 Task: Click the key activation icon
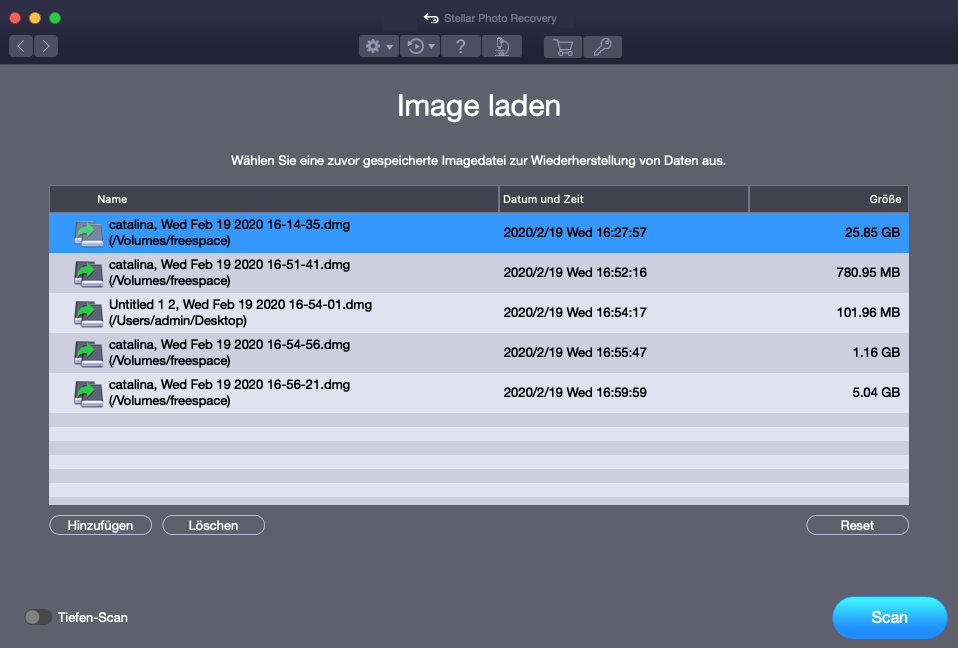point(602,46)
